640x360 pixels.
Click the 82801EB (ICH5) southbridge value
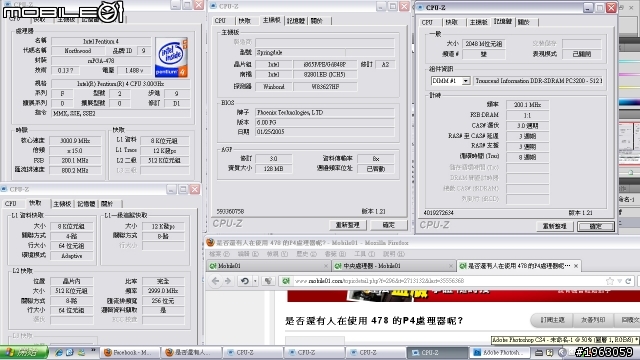tap(325, 75)
